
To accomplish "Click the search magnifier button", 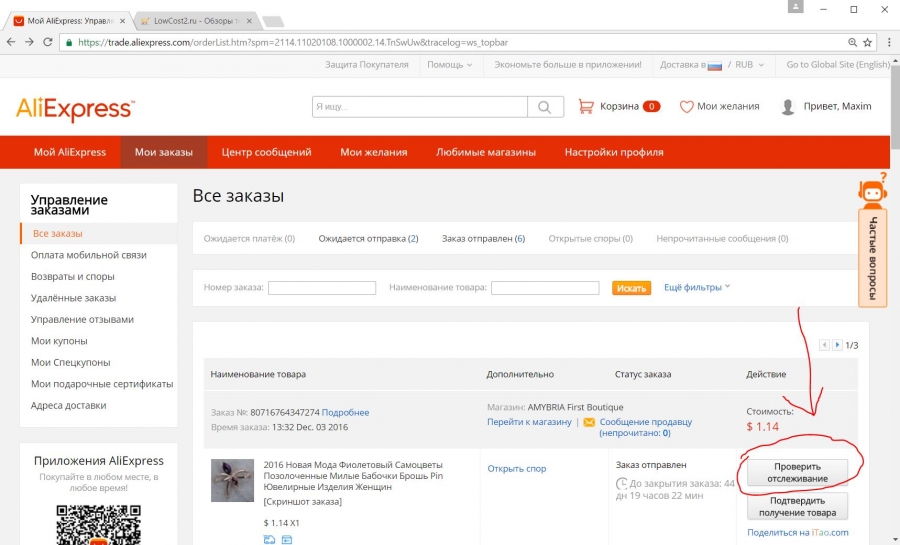I will (x=544, y=107).
